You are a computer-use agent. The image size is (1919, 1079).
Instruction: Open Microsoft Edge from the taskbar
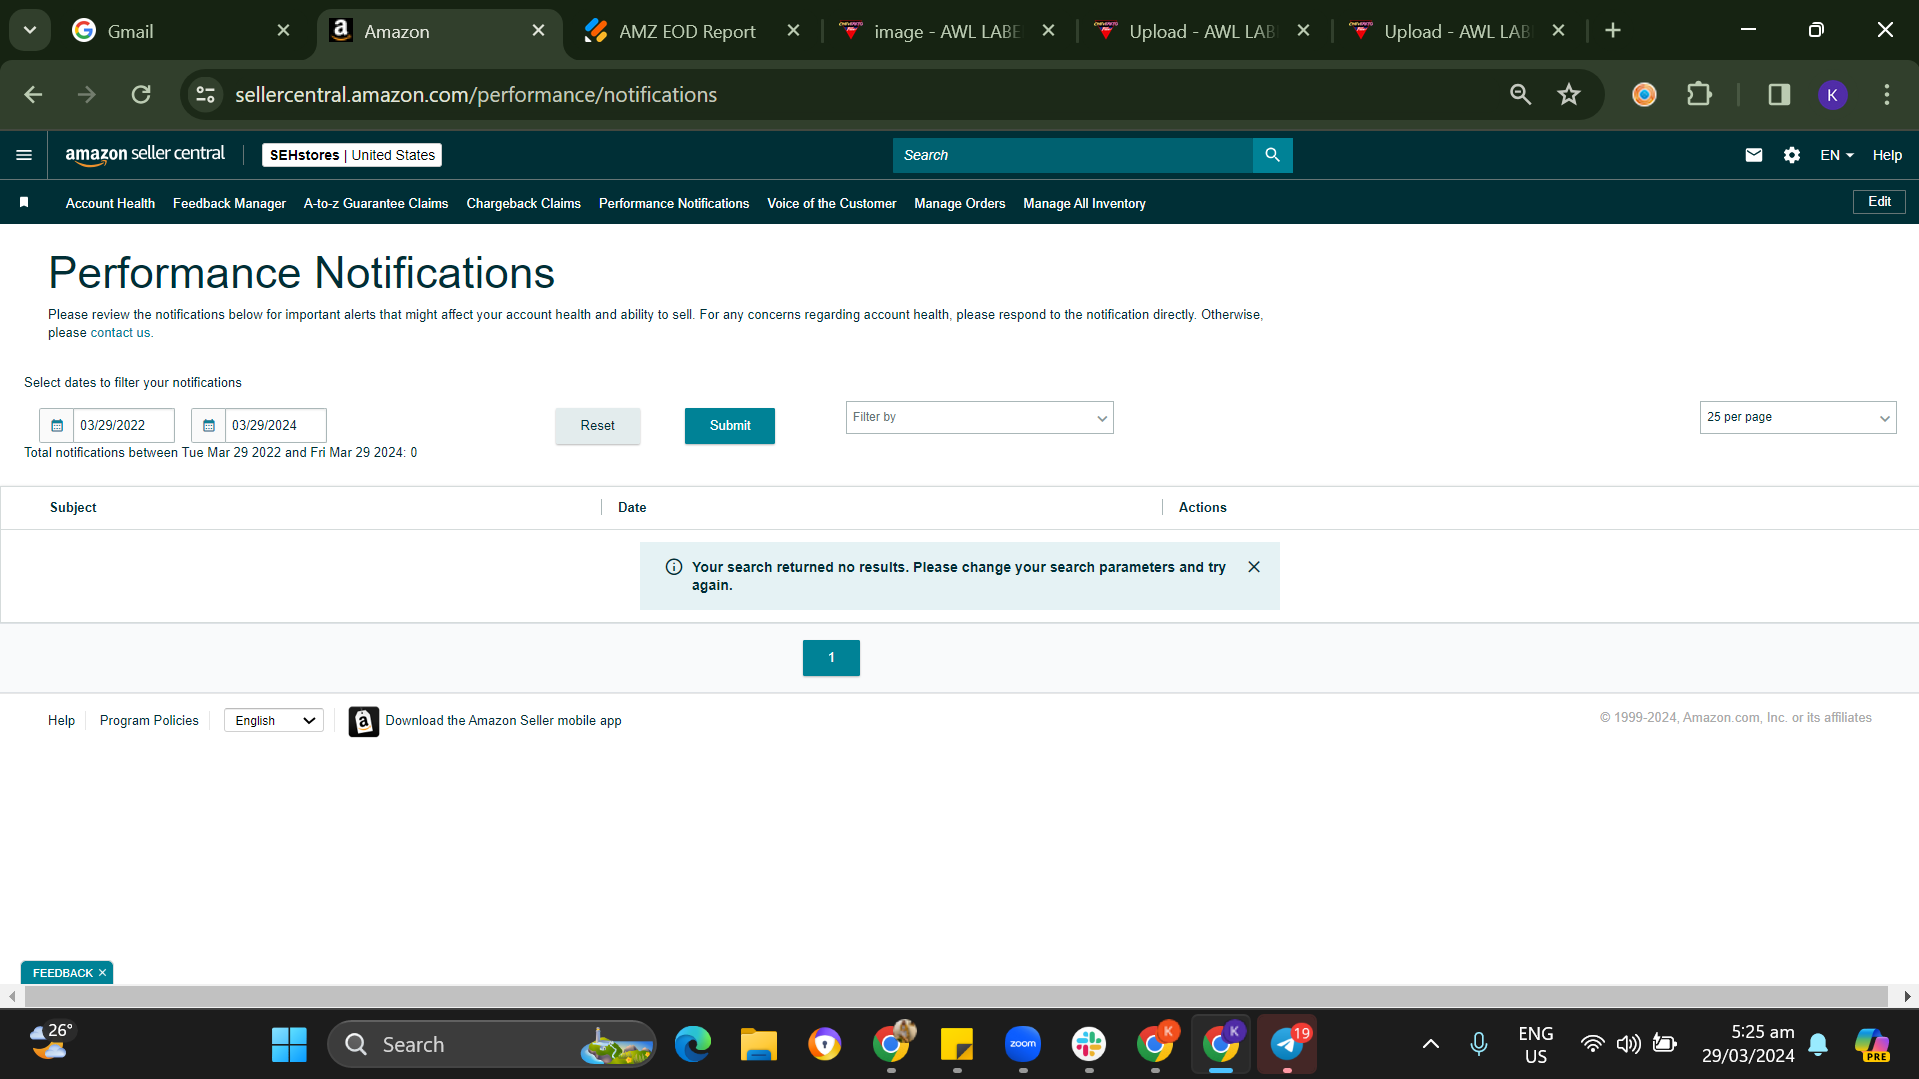(692, 1045)
